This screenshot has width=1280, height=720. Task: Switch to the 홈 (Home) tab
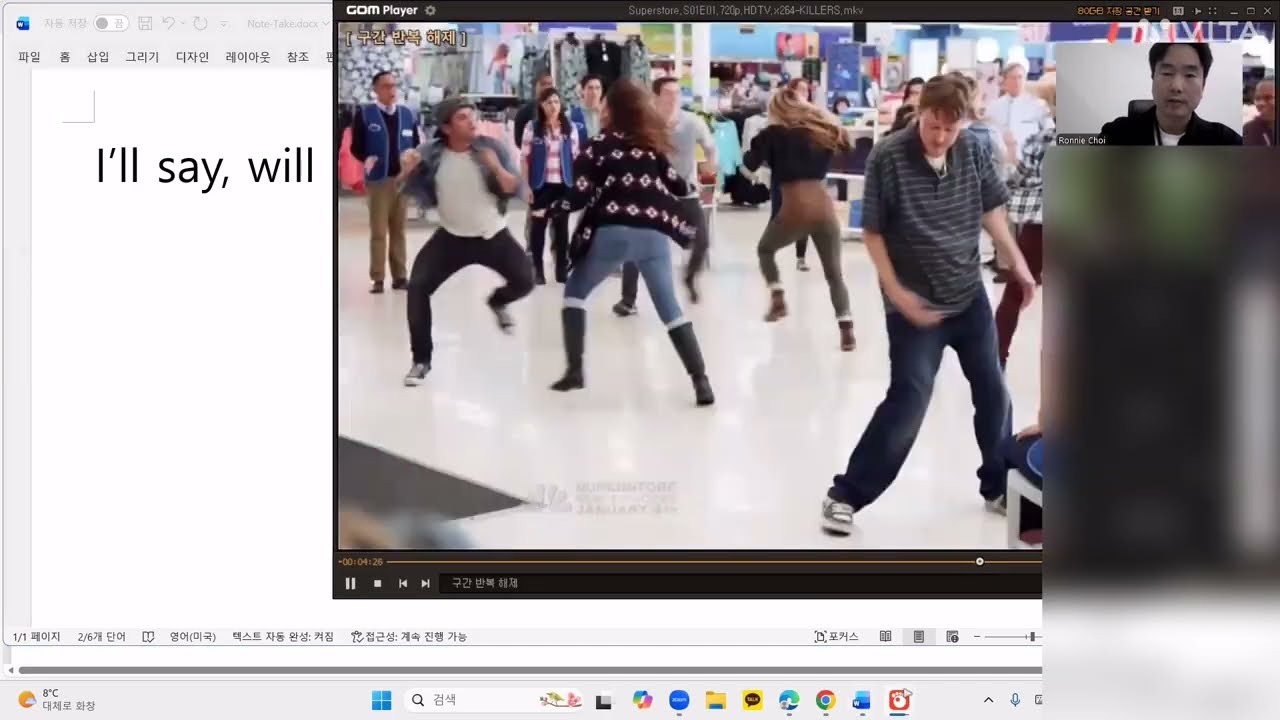pyautogui.click(x=65, y=57)
